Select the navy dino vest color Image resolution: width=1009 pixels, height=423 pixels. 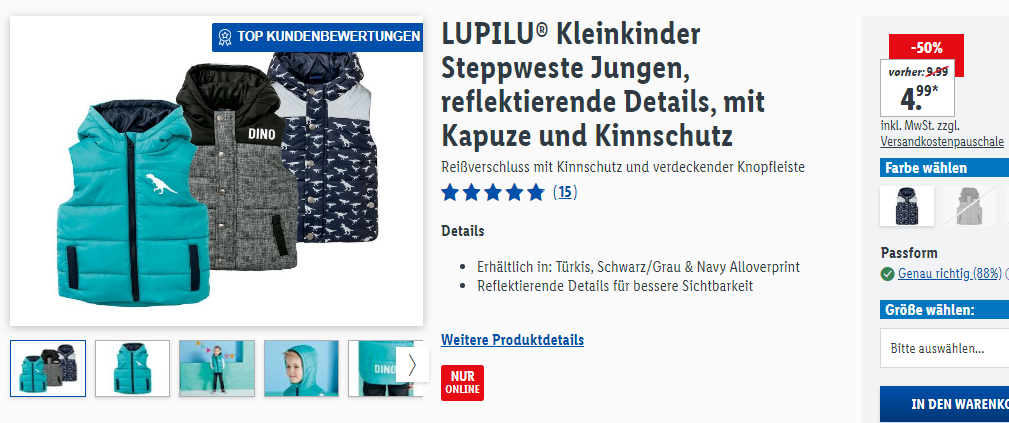(907, 205)
